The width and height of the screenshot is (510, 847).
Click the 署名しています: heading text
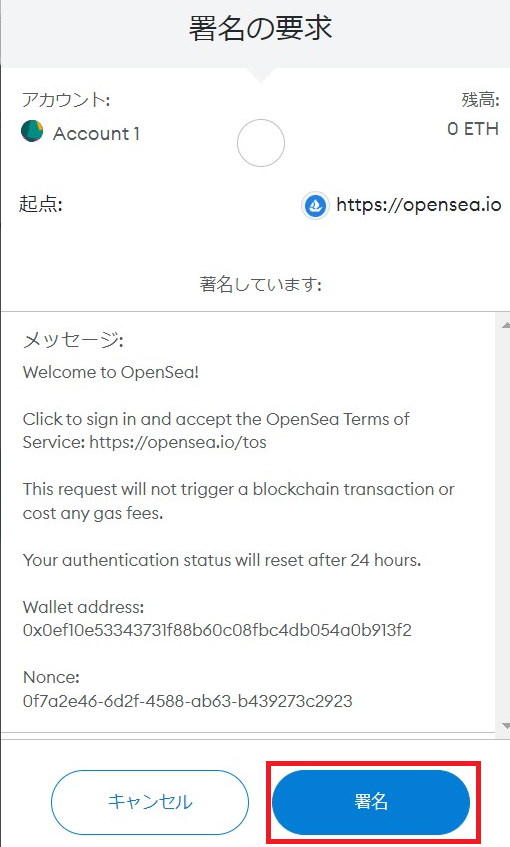click(x=261, y=284)
